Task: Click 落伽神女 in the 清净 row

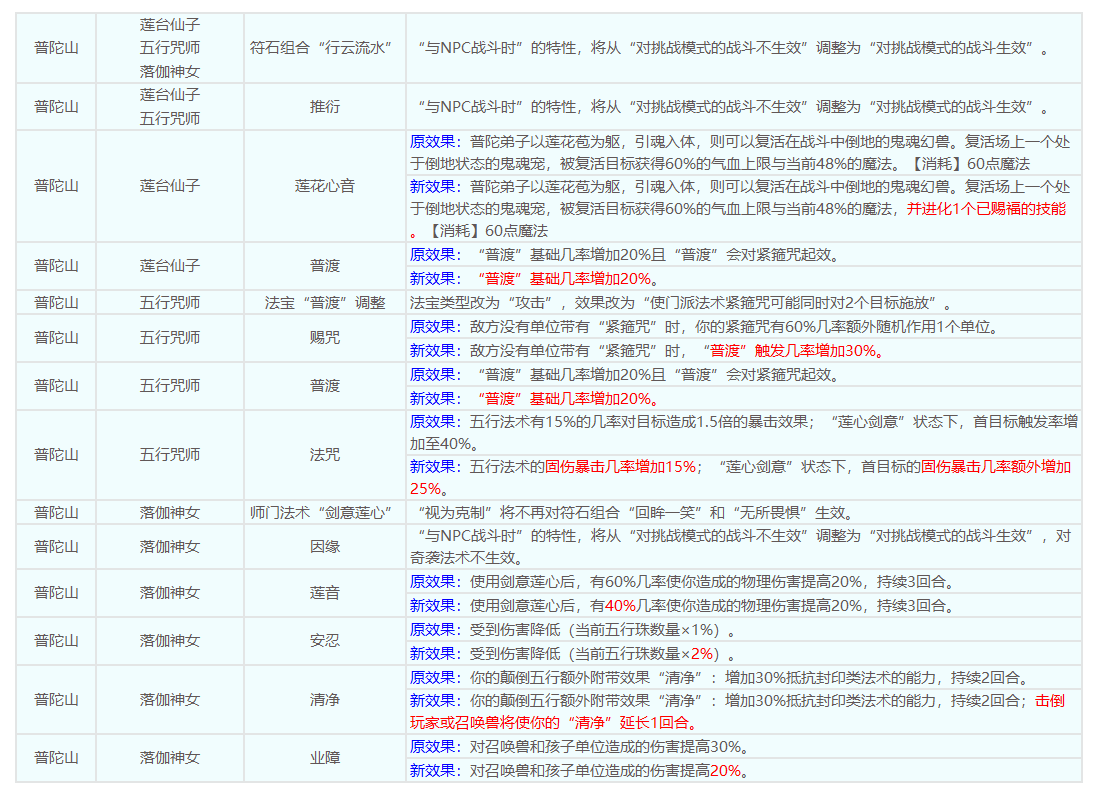Action: (170, 699)
